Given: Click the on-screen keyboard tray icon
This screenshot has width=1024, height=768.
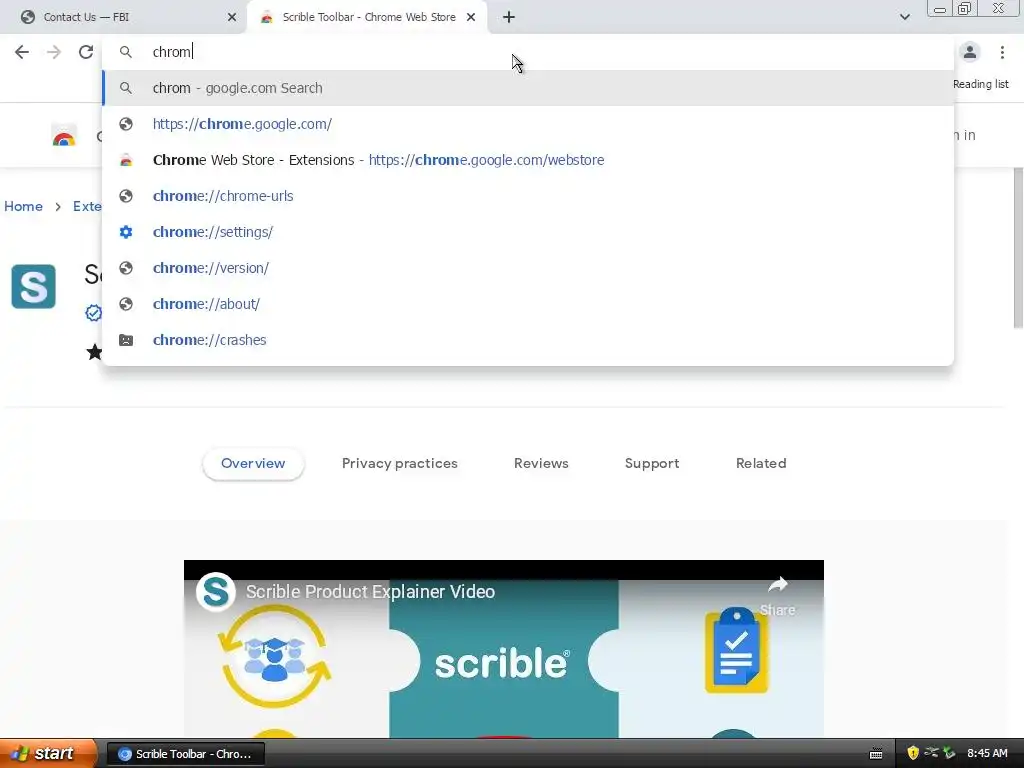Looking at the screenshot, I should 876,754.
